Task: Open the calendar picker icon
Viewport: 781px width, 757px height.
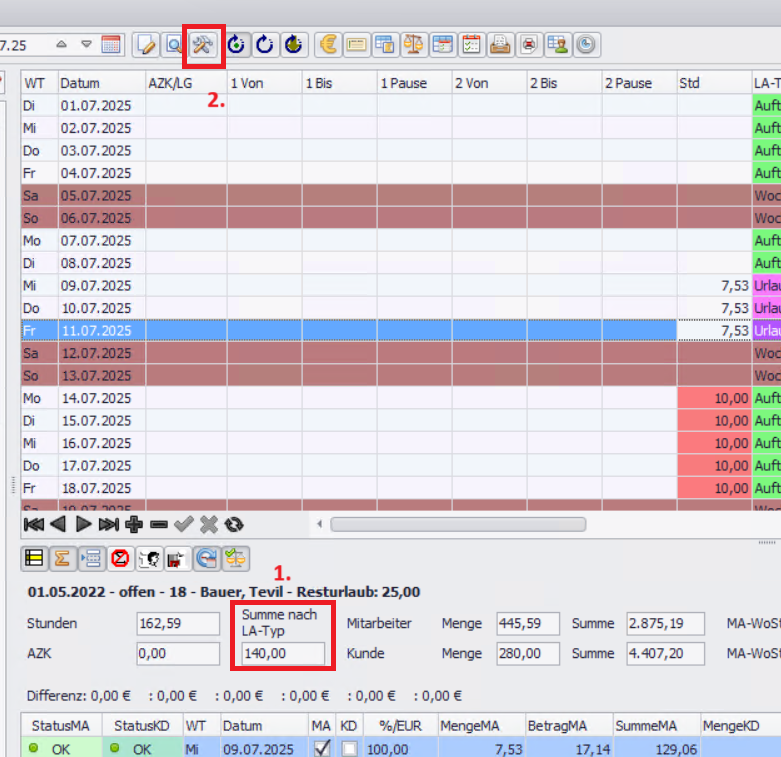Action: [x=111, y=44]
